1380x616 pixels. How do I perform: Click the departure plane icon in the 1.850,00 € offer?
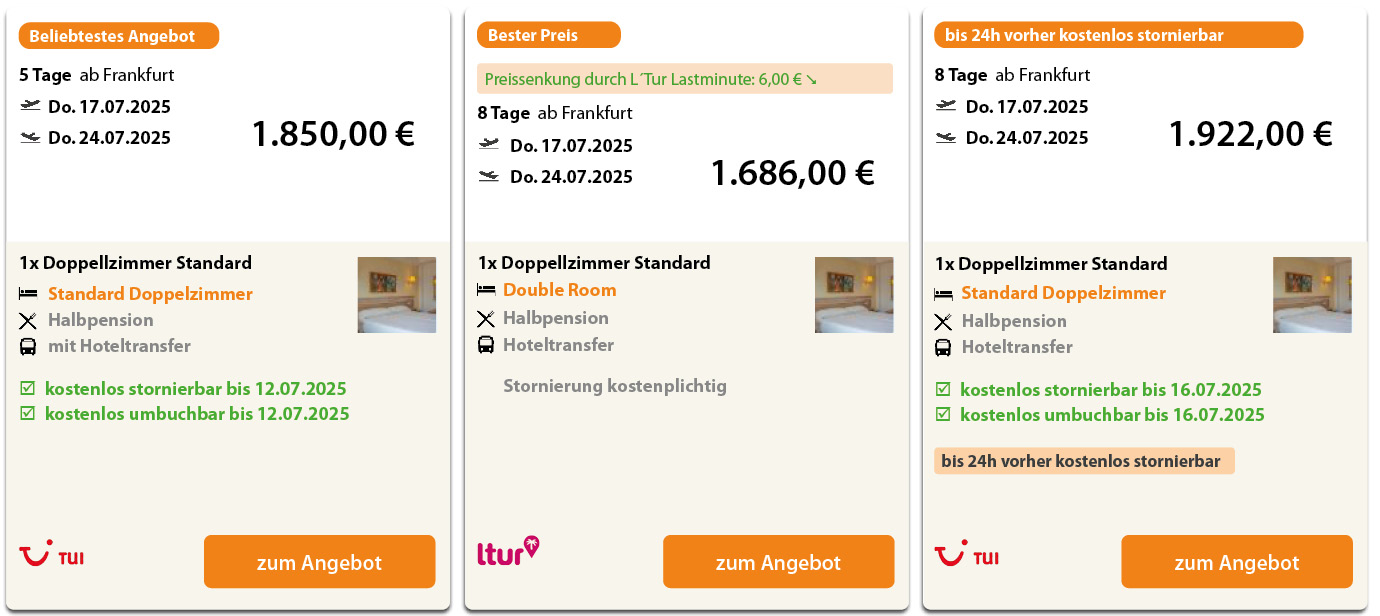pos(30,106)
